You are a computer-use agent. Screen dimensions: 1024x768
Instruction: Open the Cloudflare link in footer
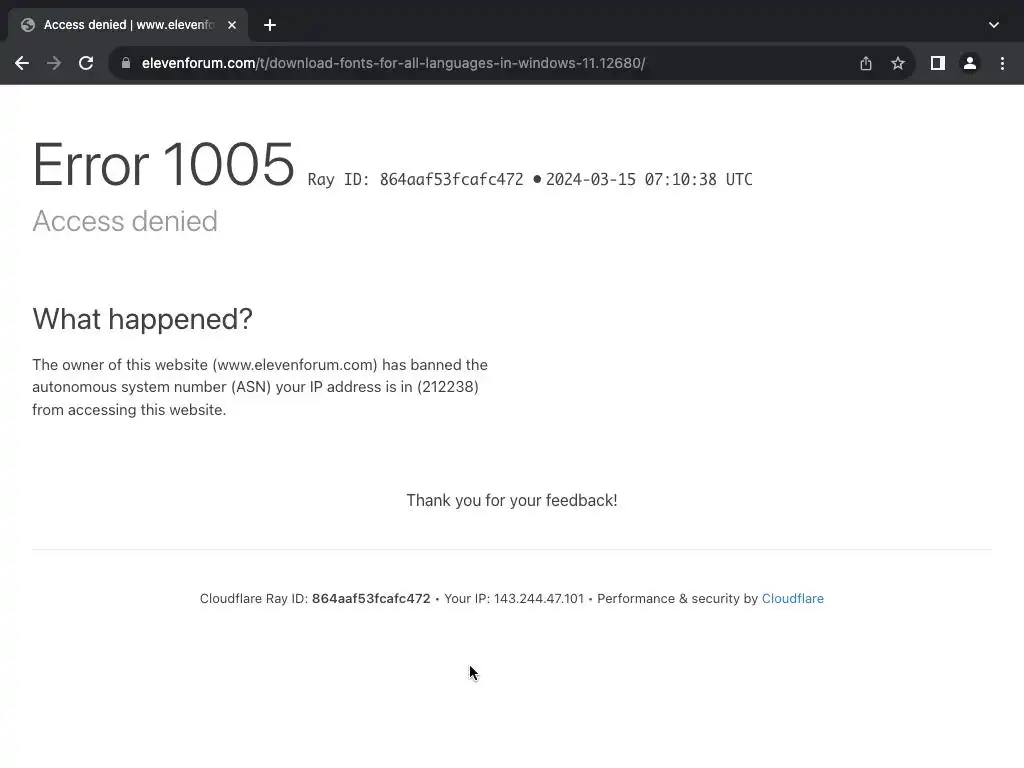[792, 599]
